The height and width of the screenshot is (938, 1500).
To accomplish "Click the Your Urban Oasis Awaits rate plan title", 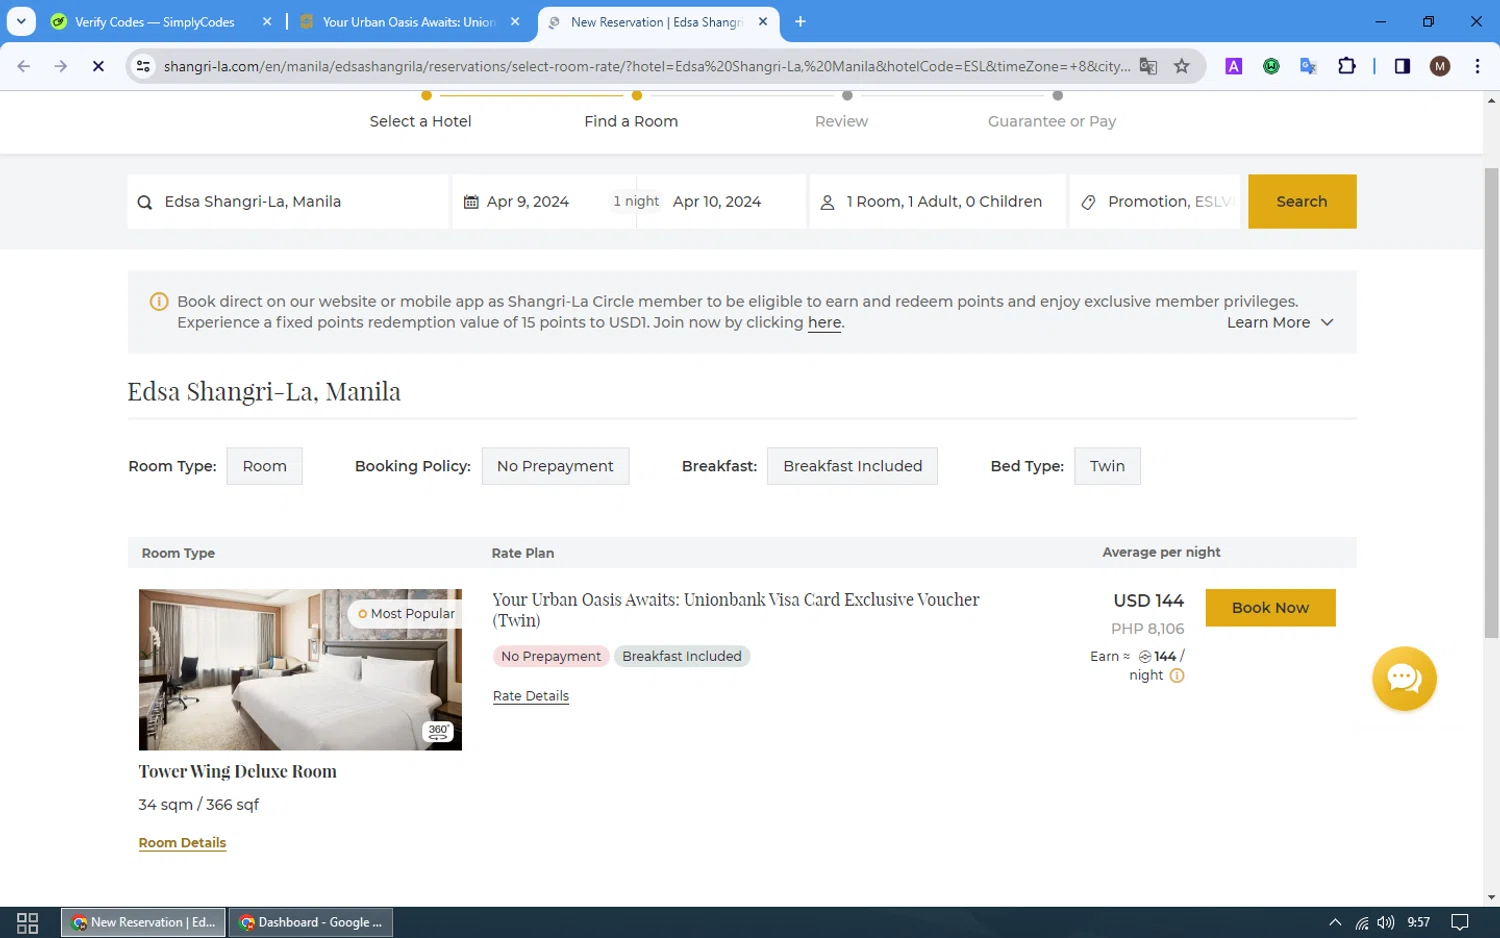I will [736, 610].
